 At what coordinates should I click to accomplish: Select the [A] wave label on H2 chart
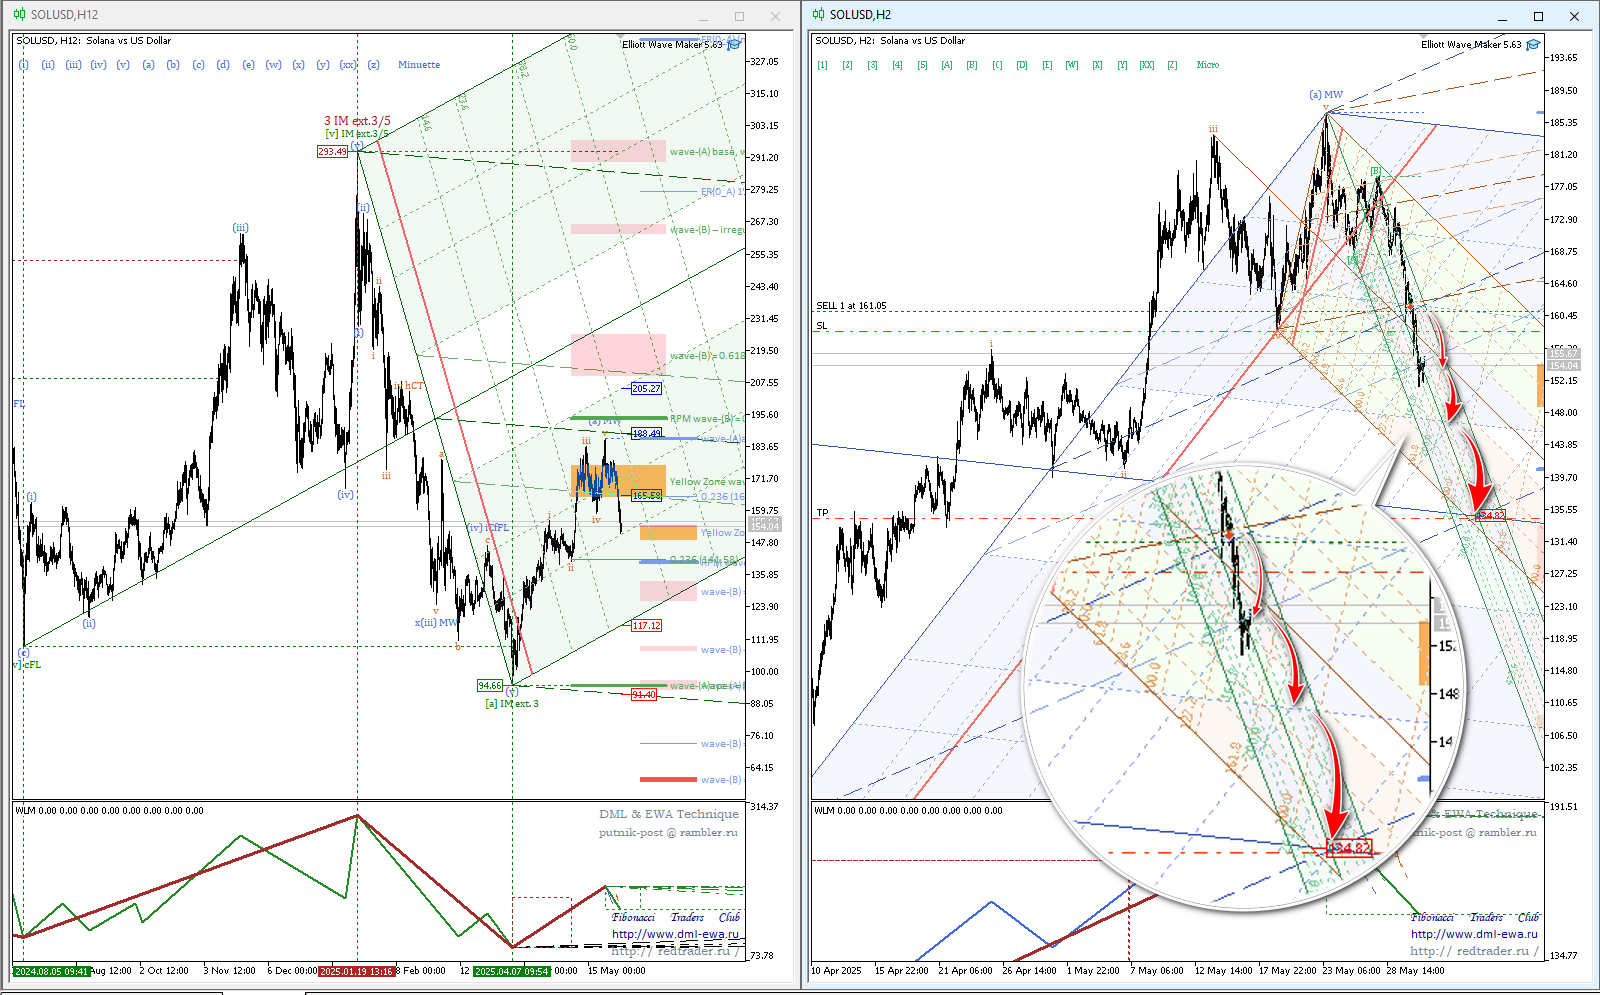tap(947, 65)
